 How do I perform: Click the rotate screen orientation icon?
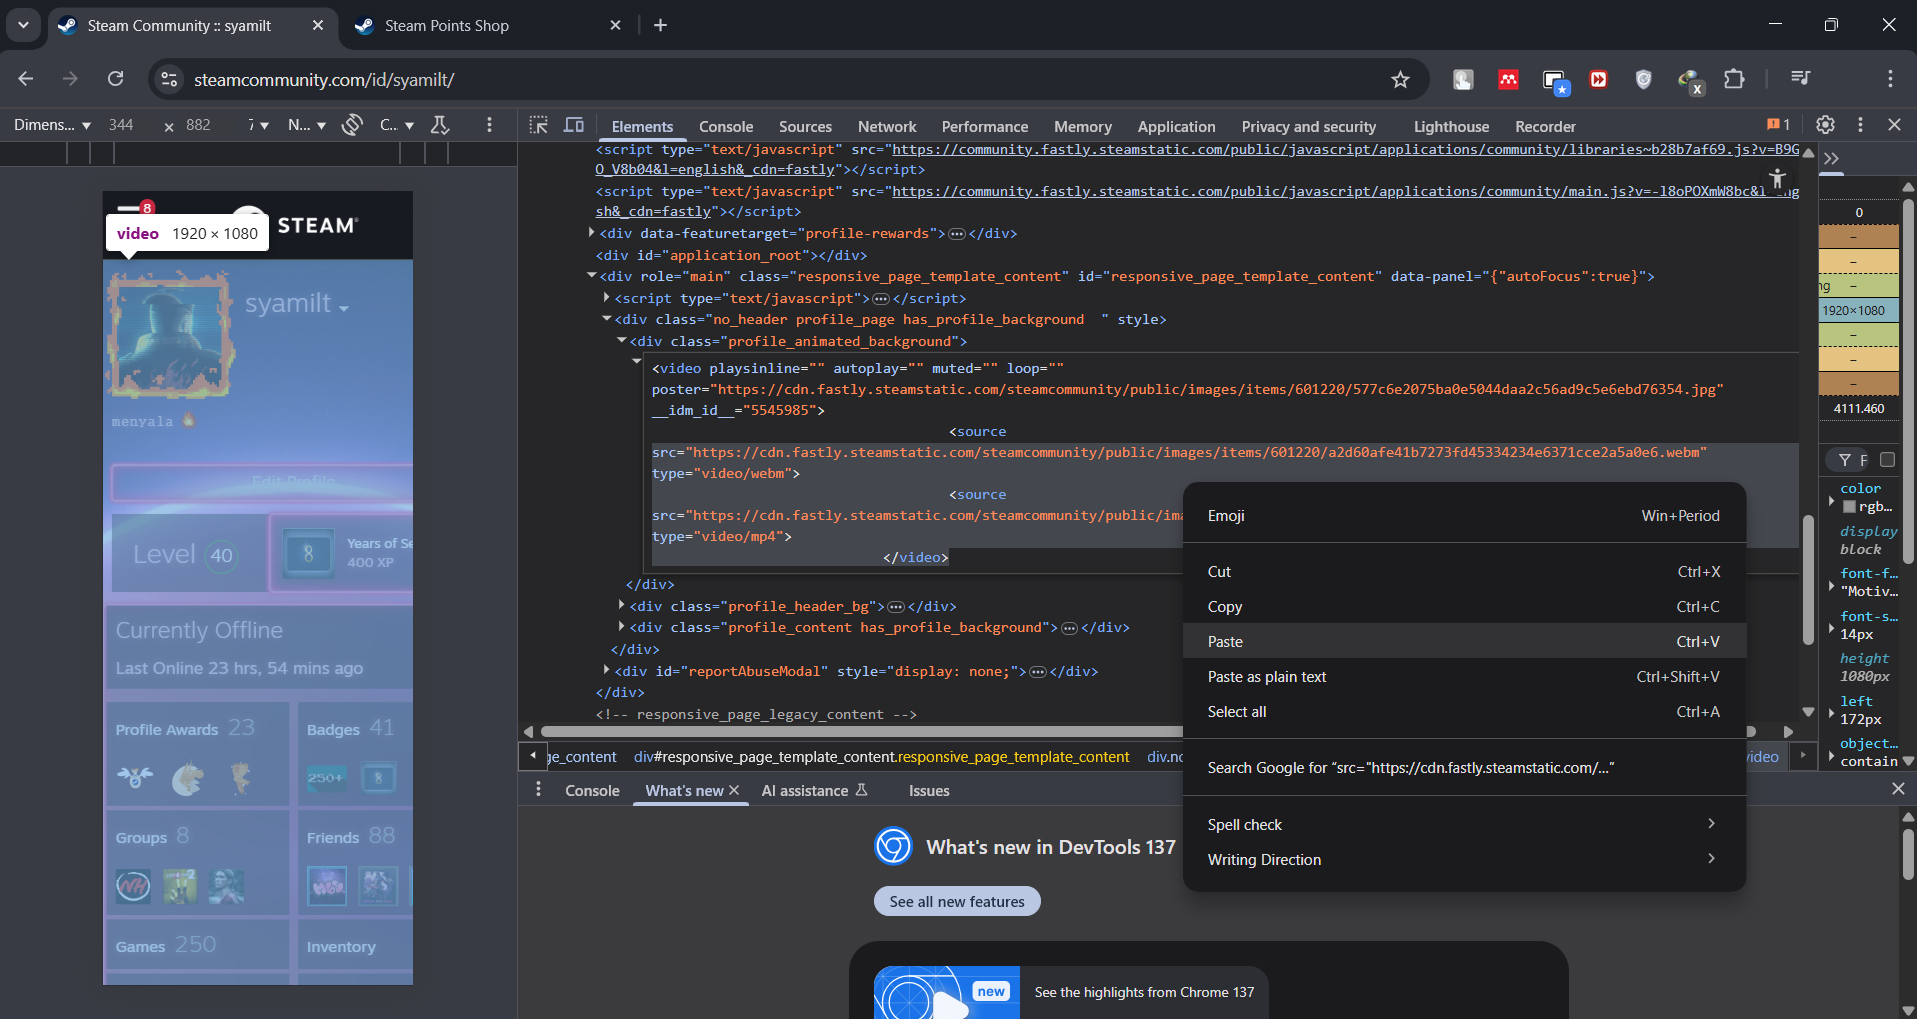tap(352, 125)
